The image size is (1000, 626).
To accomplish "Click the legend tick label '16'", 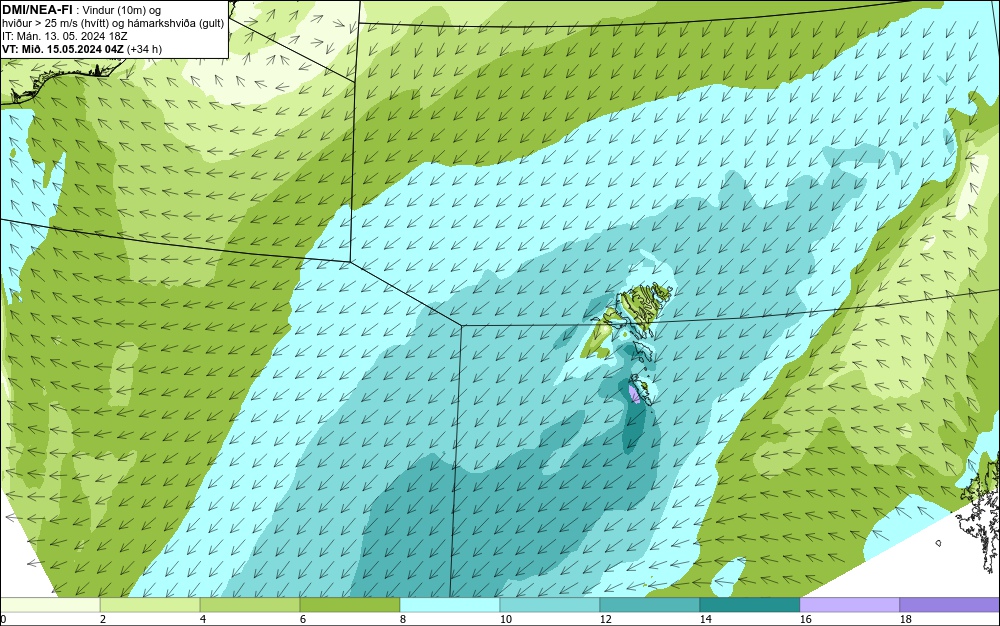I will [x=805, y=619].
